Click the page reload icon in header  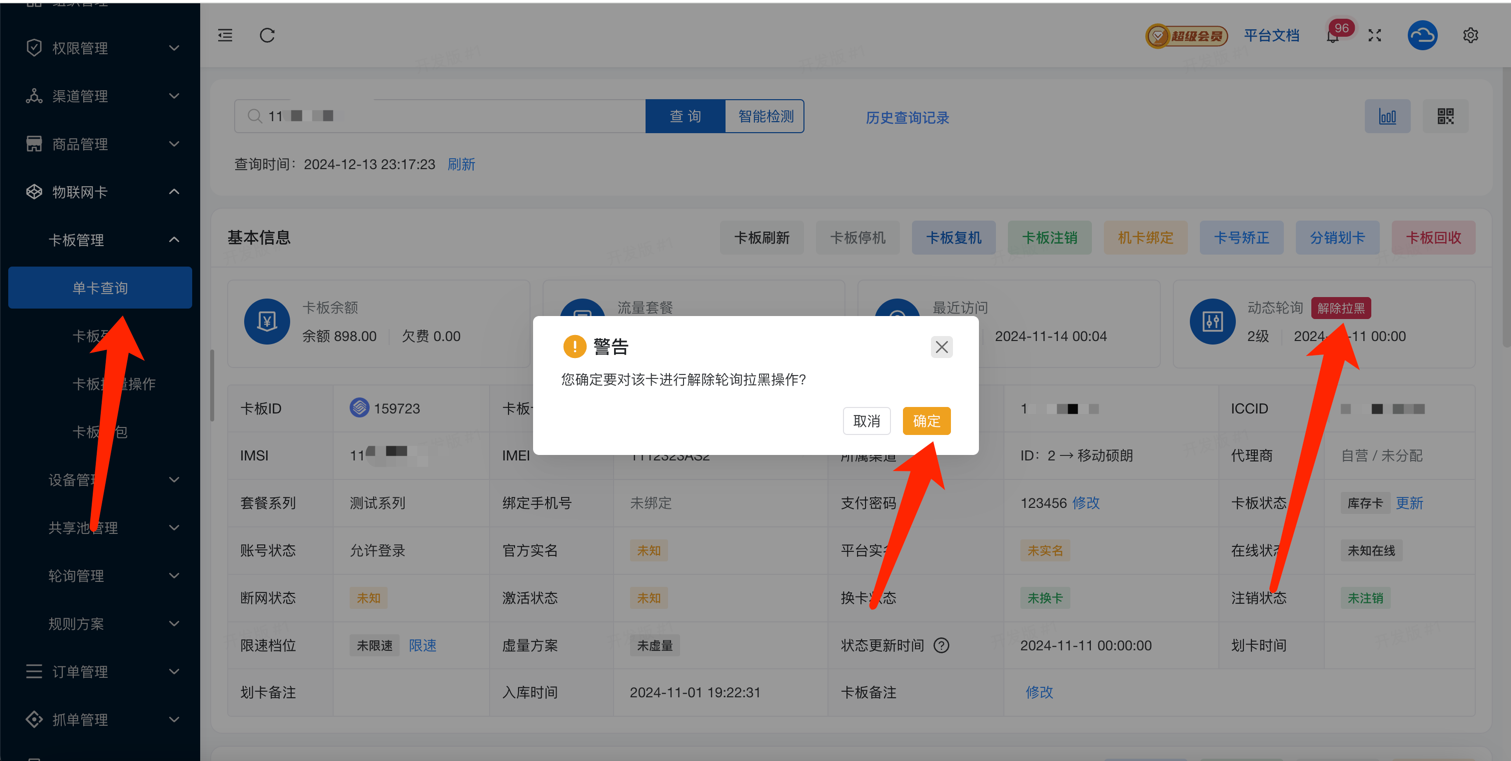[267, 35]
